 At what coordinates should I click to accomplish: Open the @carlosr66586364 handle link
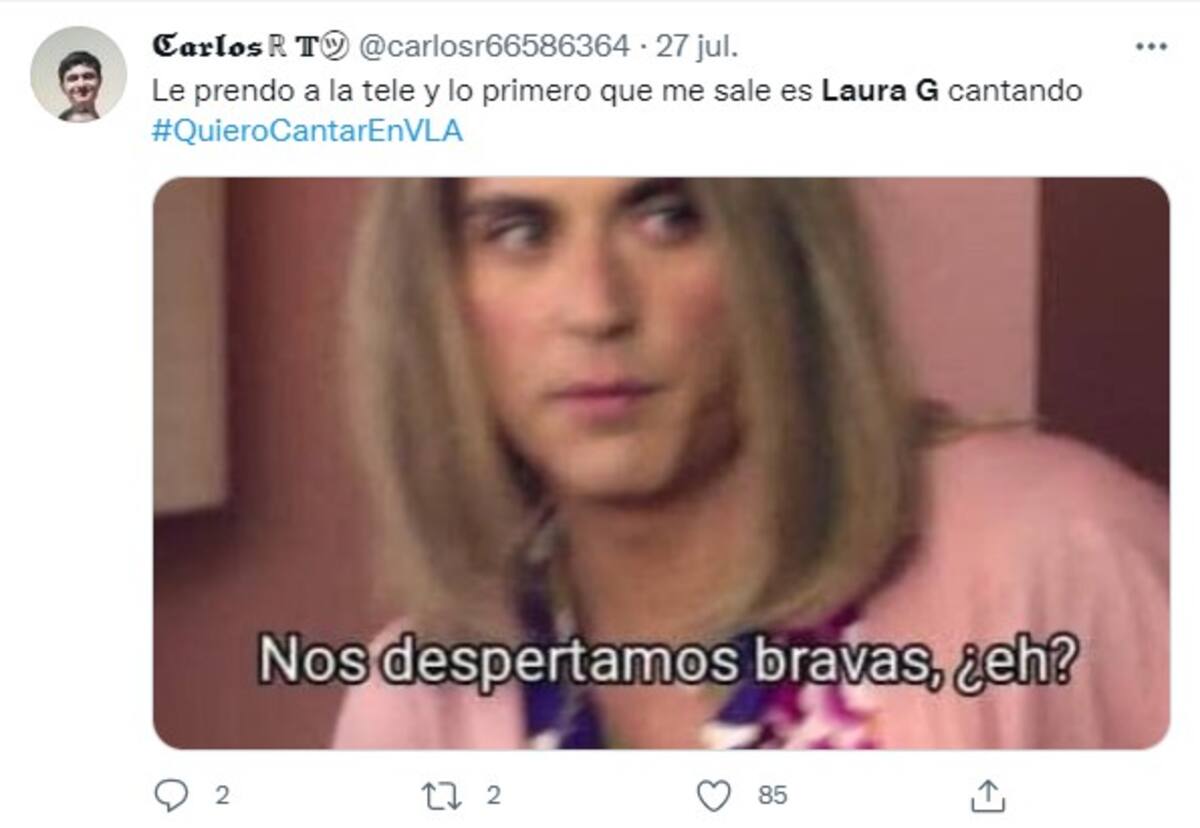point(494,46)
